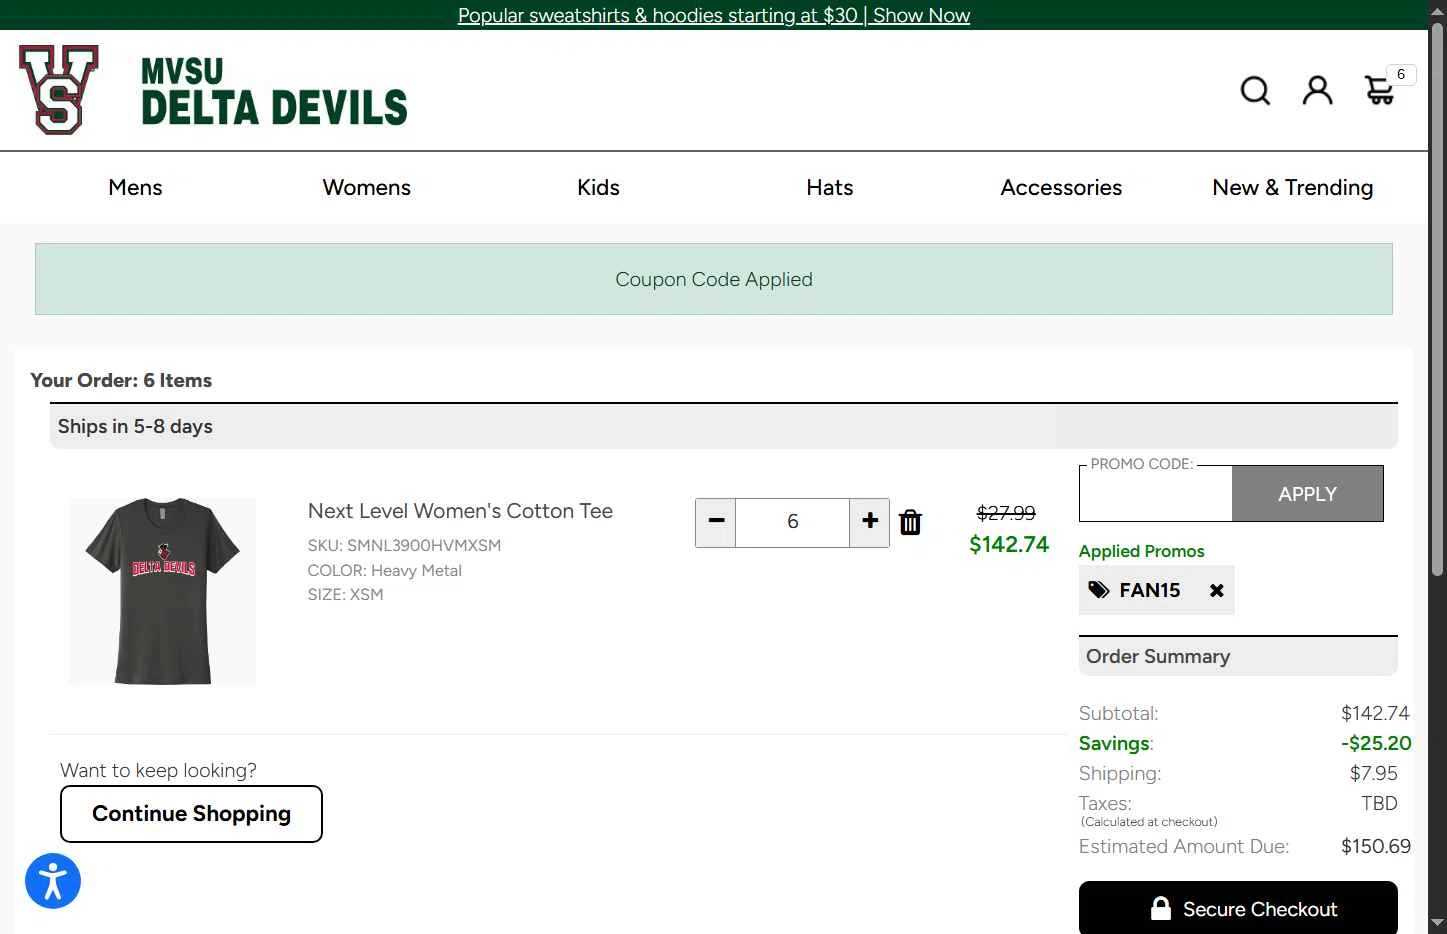
Task: Click the SIZE: XSM text
Action: 345,594
